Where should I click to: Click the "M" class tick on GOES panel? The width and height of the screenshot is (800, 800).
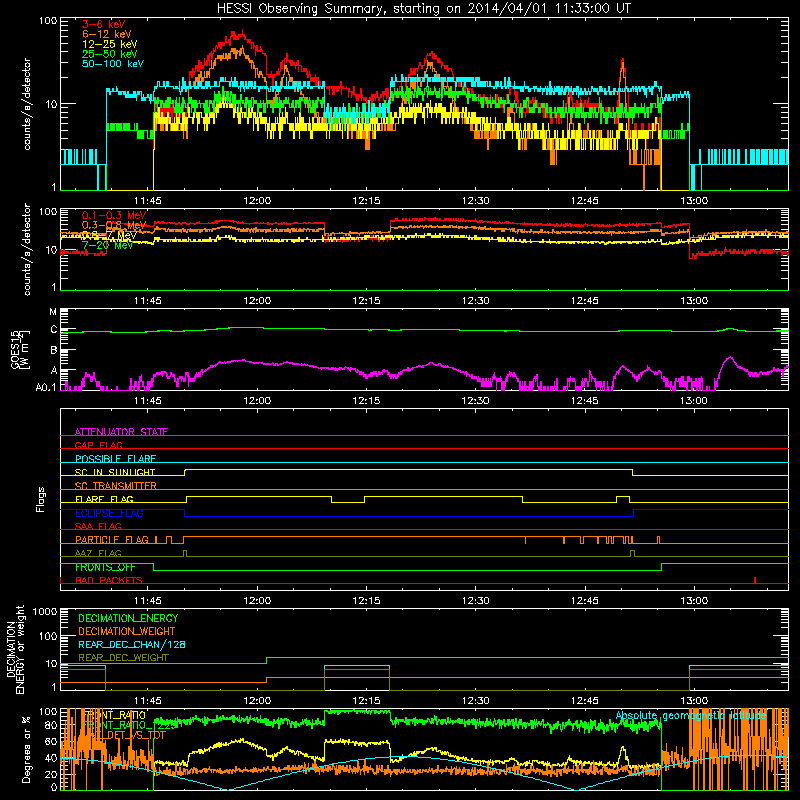point(53,312)
